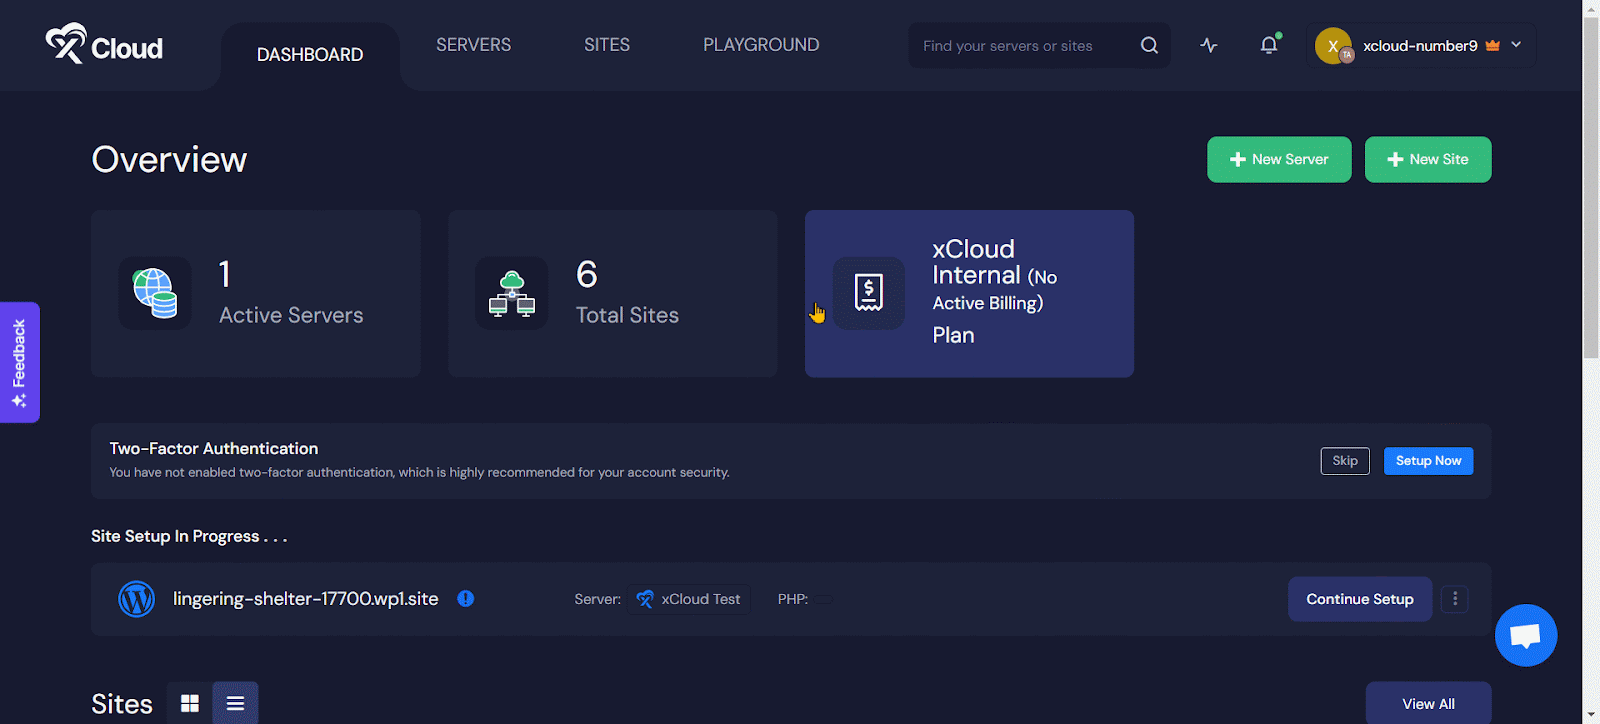Switch Sites to list view
1600x724 pixels.
coord(235,703)
